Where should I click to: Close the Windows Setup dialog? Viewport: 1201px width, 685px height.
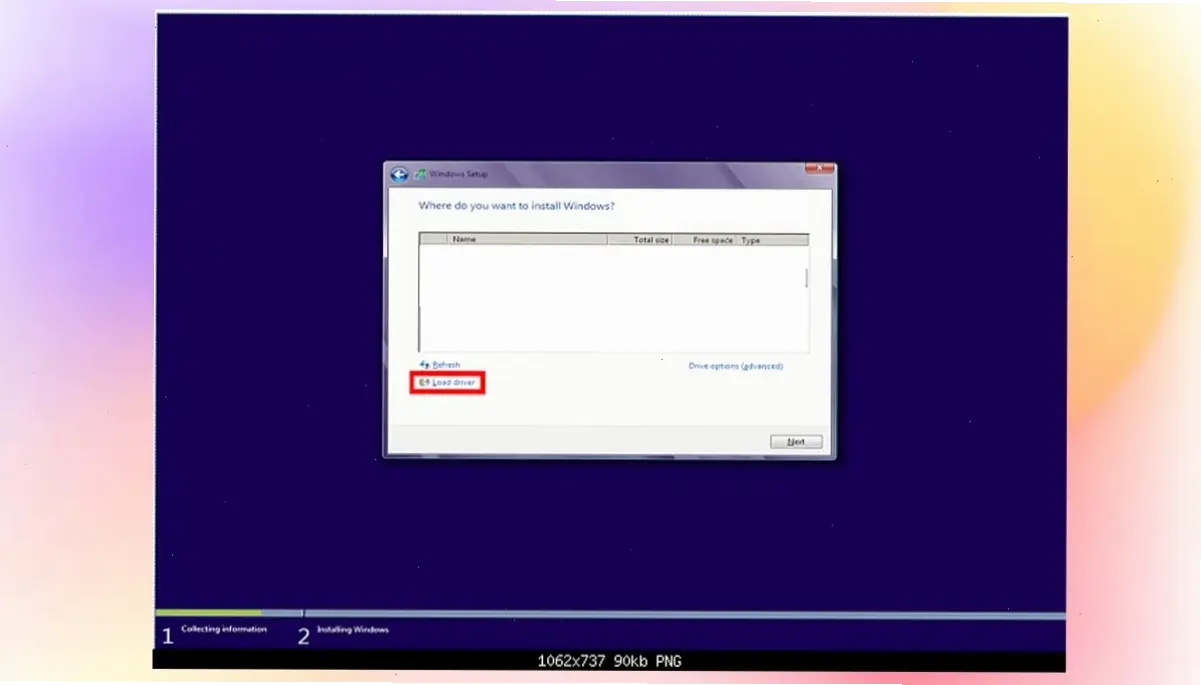click(819, 168)
